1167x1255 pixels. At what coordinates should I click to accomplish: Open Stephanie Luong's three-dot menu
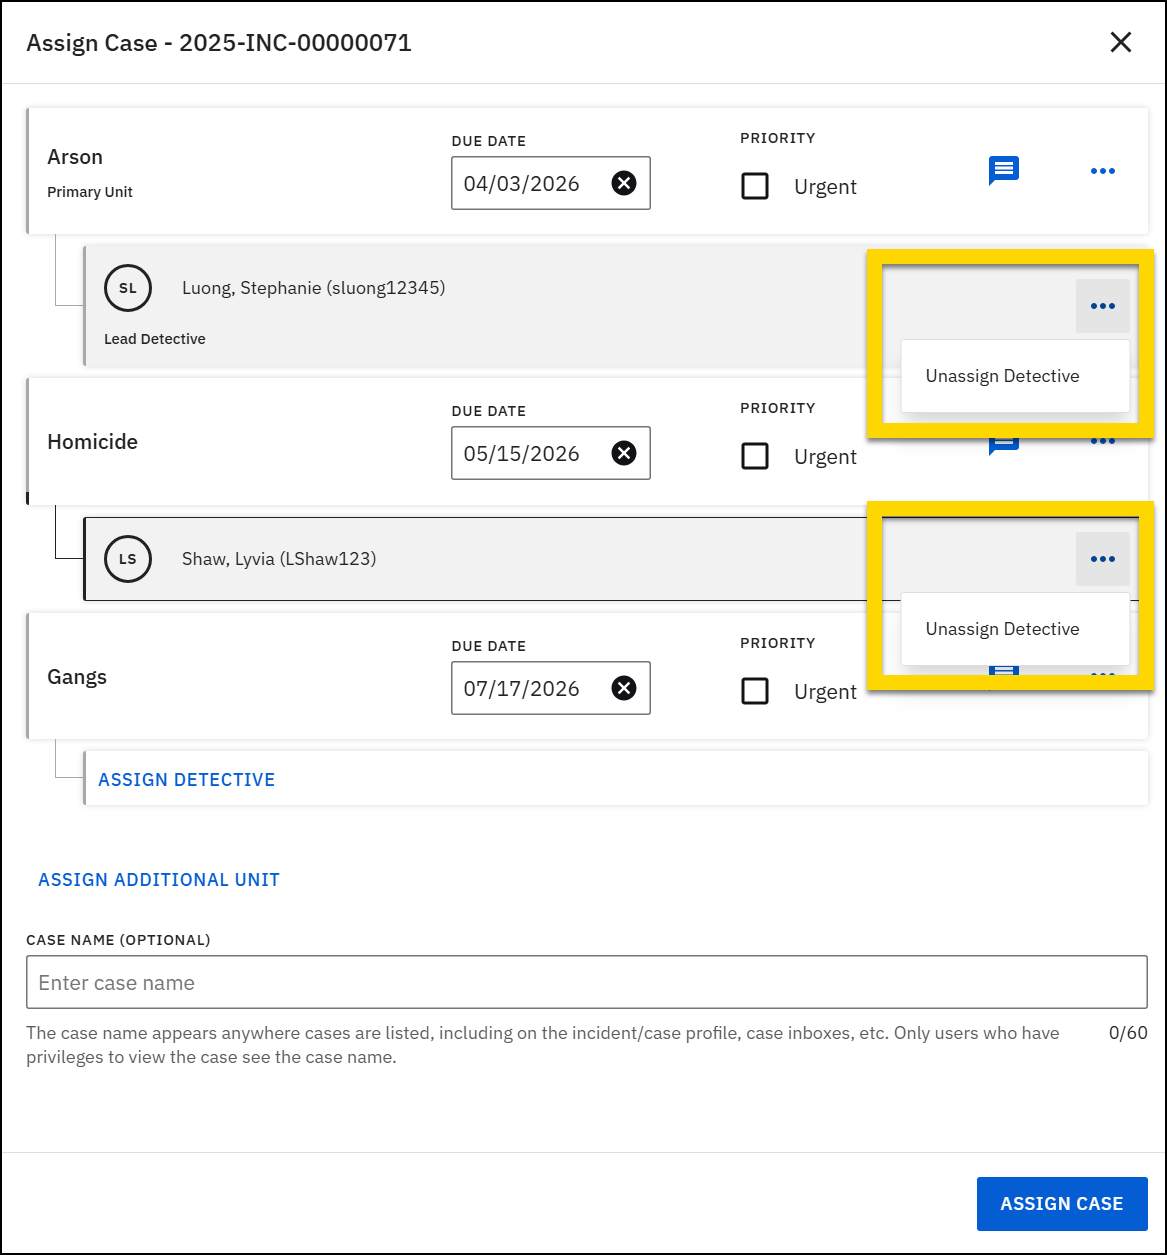(x=1102, y=306)
